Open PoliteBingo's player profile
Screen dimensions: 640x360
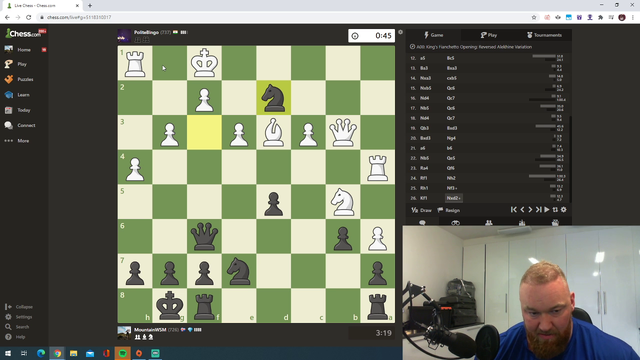[x=146, y=32]
